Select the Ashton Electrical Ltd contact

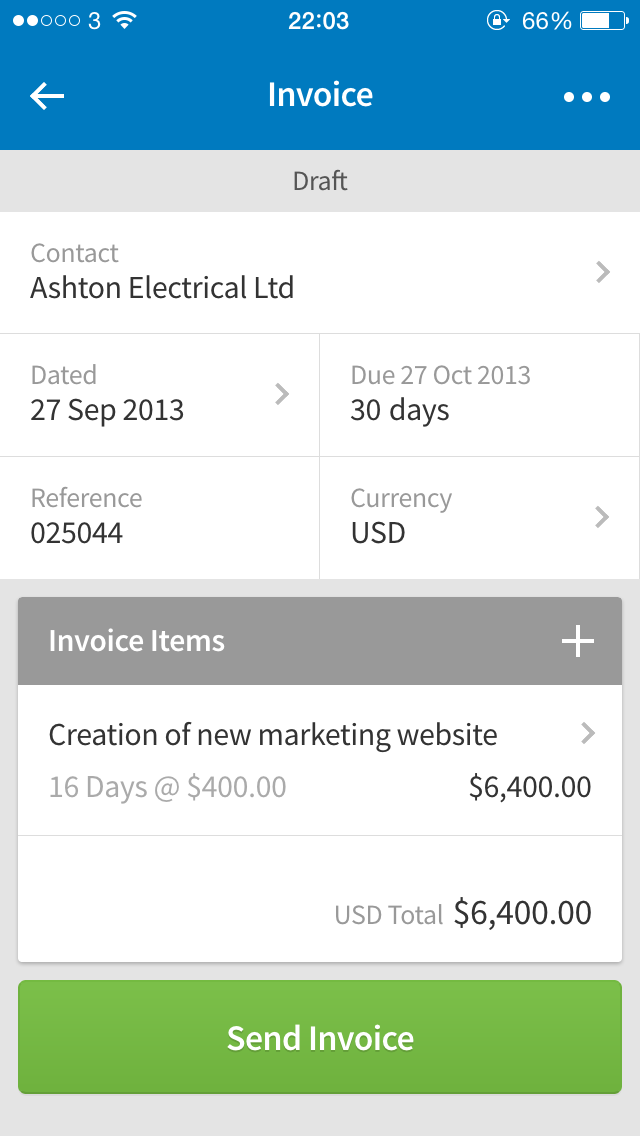[x=162, y=288]
